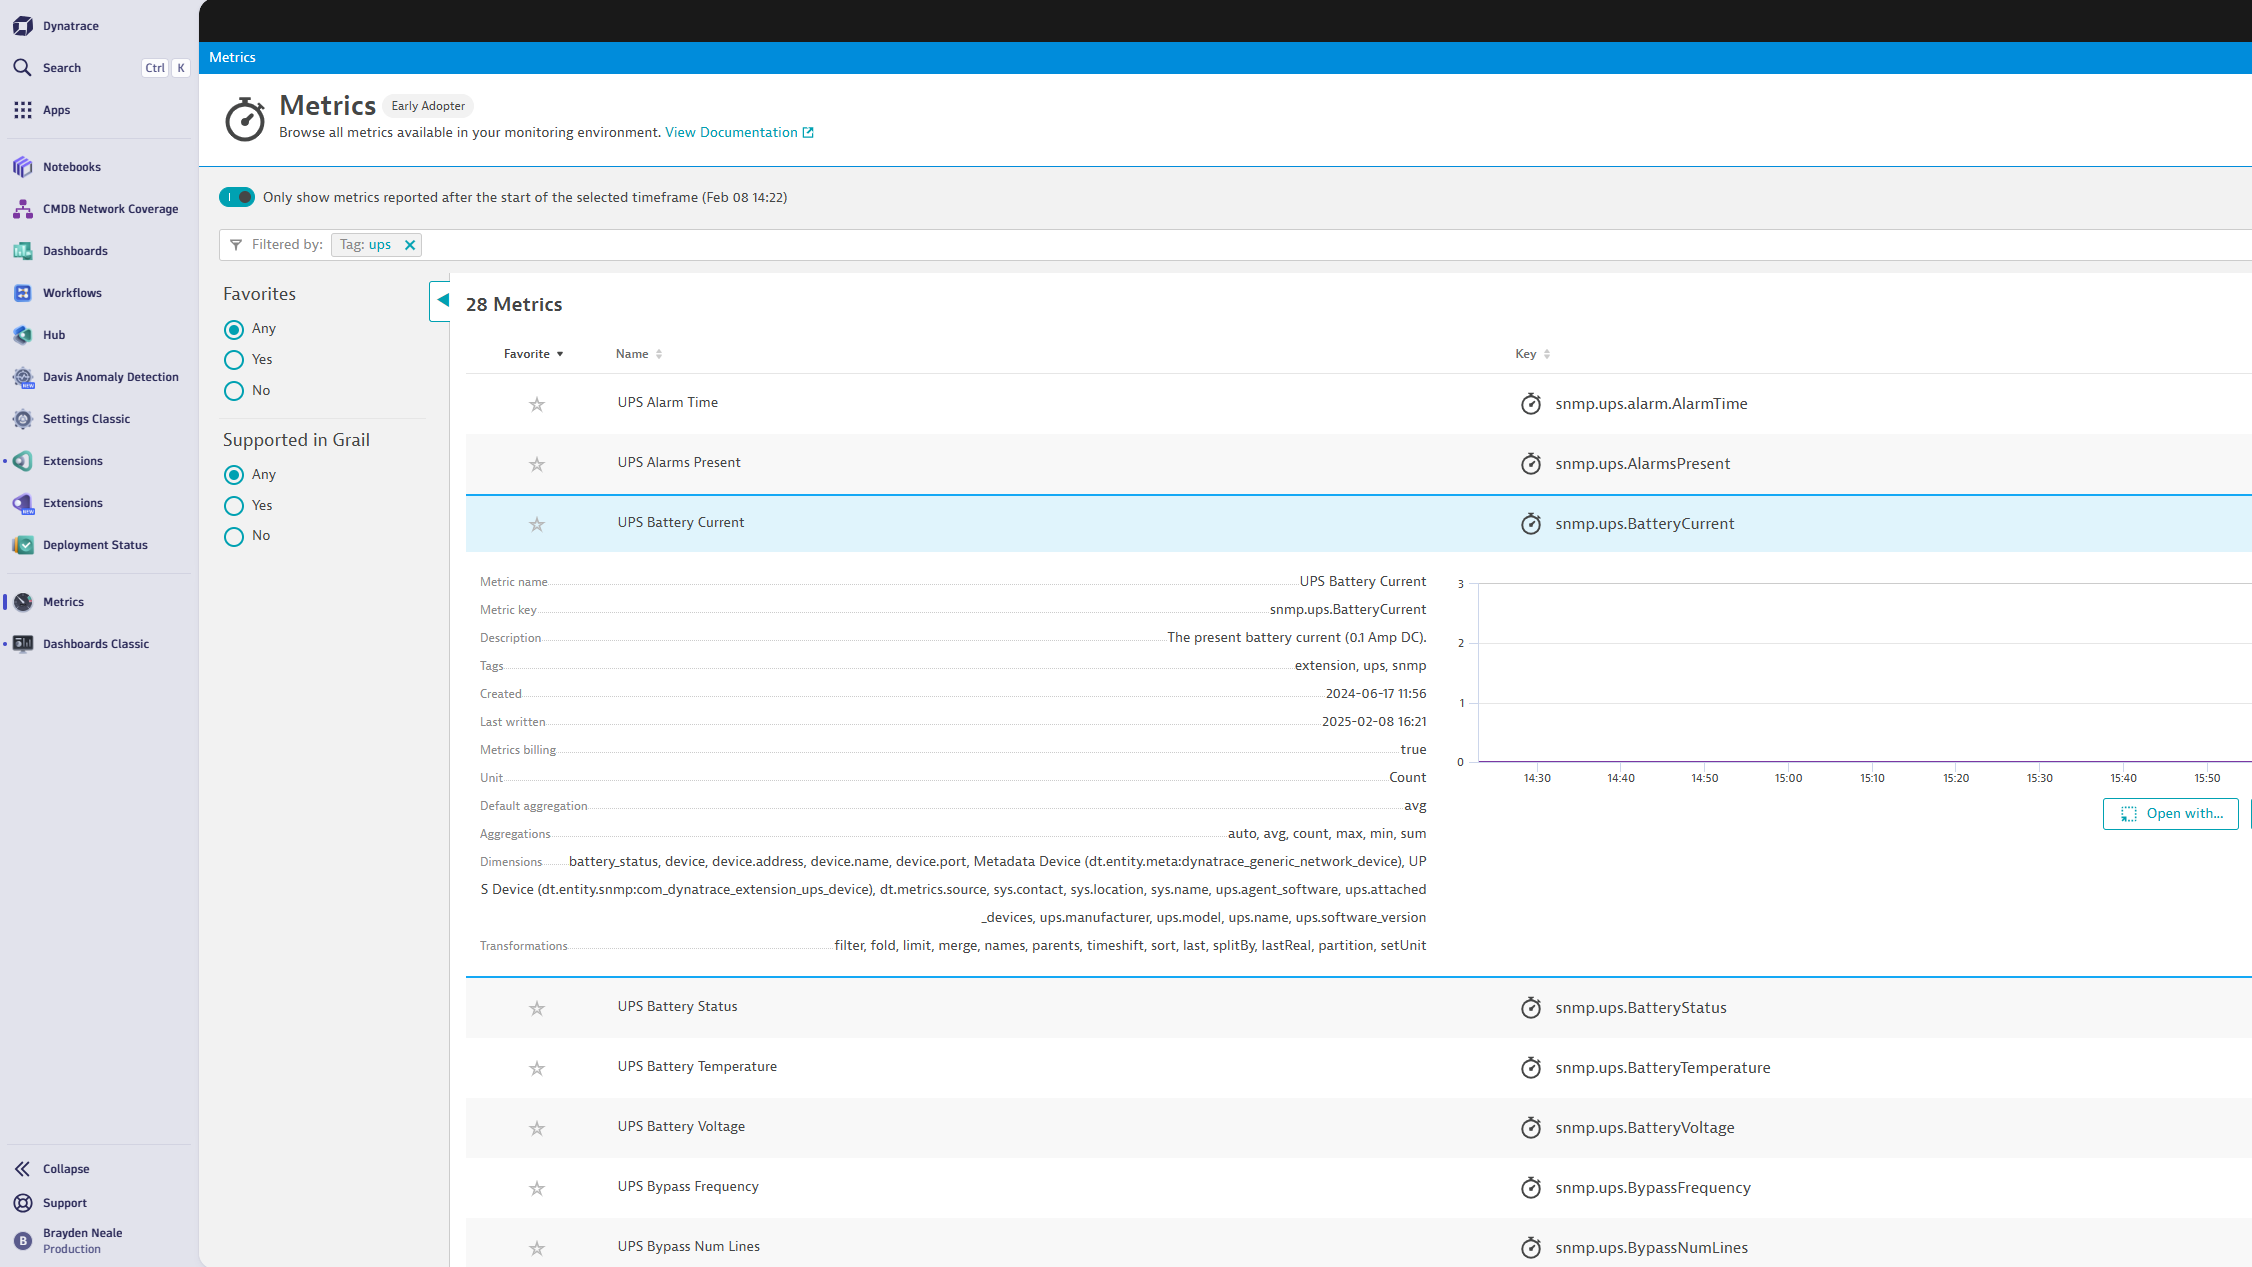This screenshot has height=1267, width=2252.
Task: Click the Dynatrace logo icon
Action: [x=23, y=26]
